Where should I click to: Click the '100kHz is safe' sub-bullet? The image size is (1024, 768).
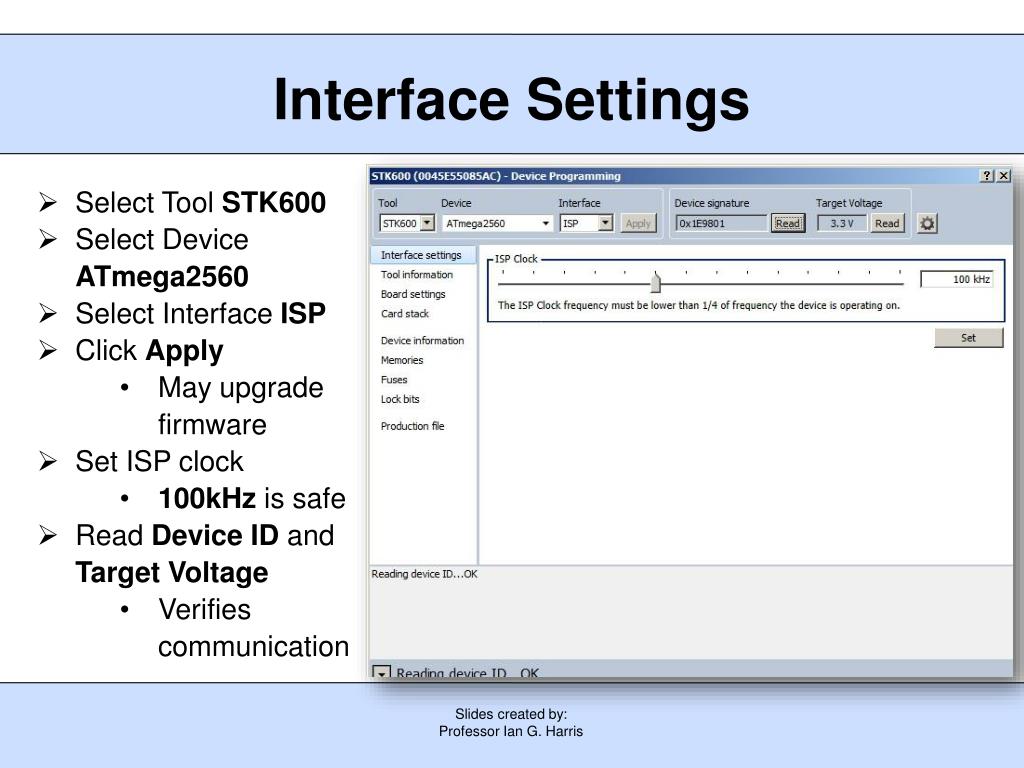252,498
